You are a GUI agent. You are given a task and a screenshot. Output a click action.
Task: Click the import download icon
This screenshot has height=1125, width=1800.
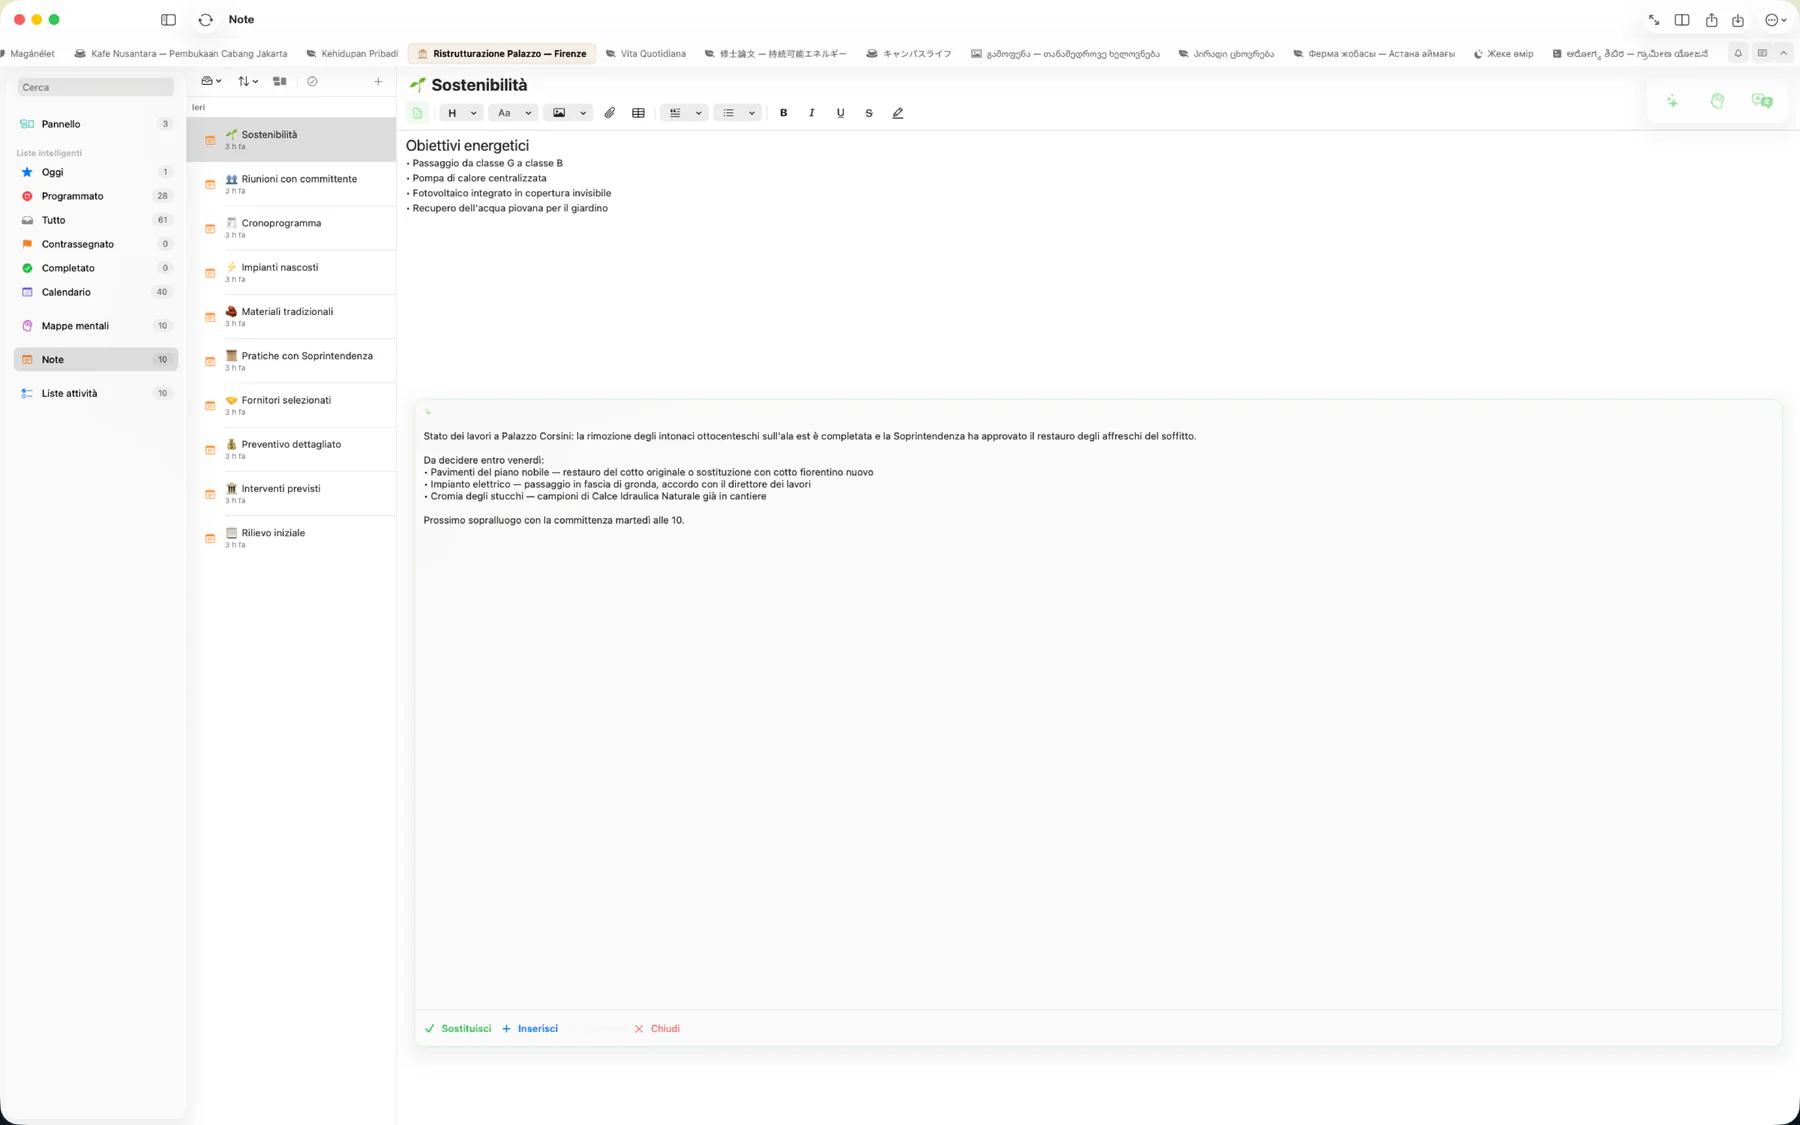pos(1738,20)
